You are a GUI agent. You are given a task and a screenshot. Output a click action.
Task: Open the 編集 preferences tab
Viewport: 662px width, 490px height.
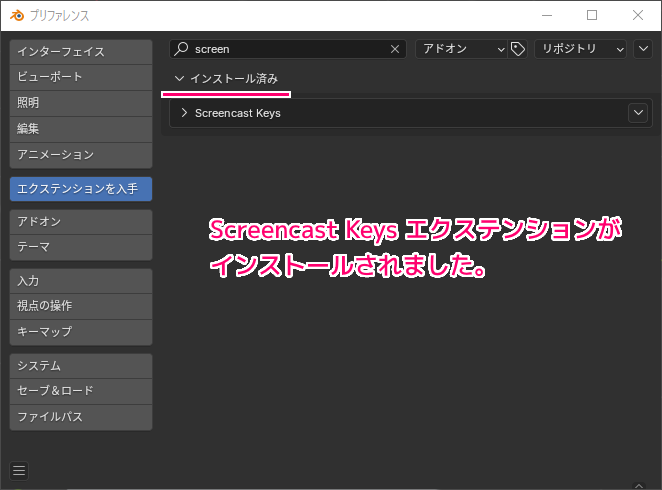(81, 129)
